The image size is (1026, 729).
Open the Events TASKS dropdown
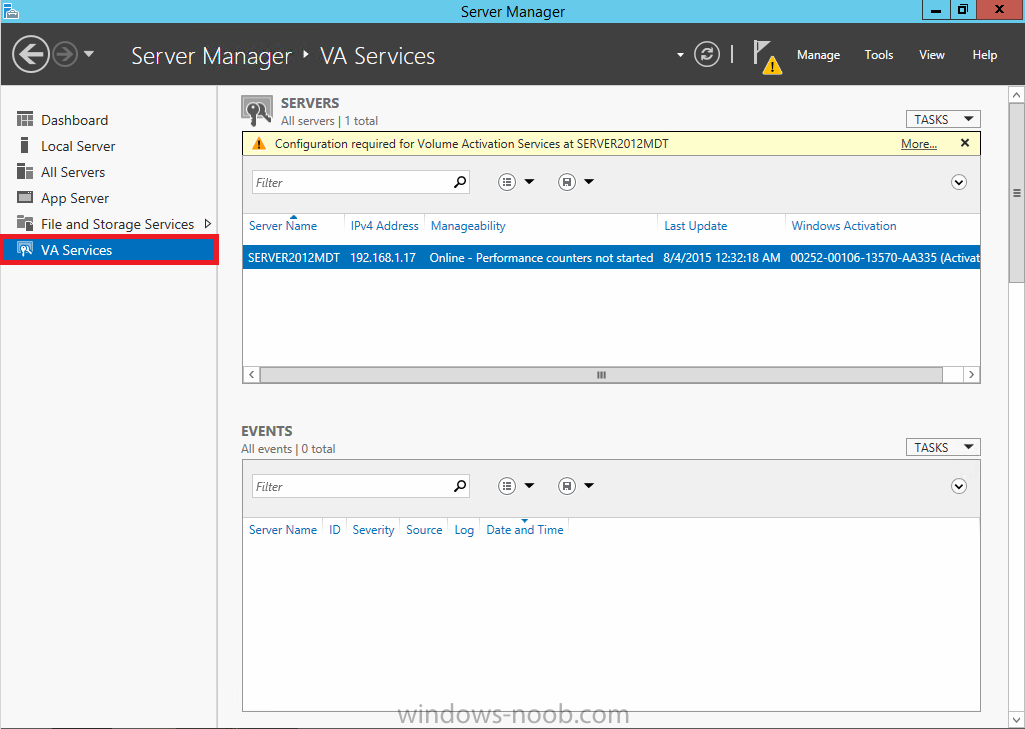(942, 447)
